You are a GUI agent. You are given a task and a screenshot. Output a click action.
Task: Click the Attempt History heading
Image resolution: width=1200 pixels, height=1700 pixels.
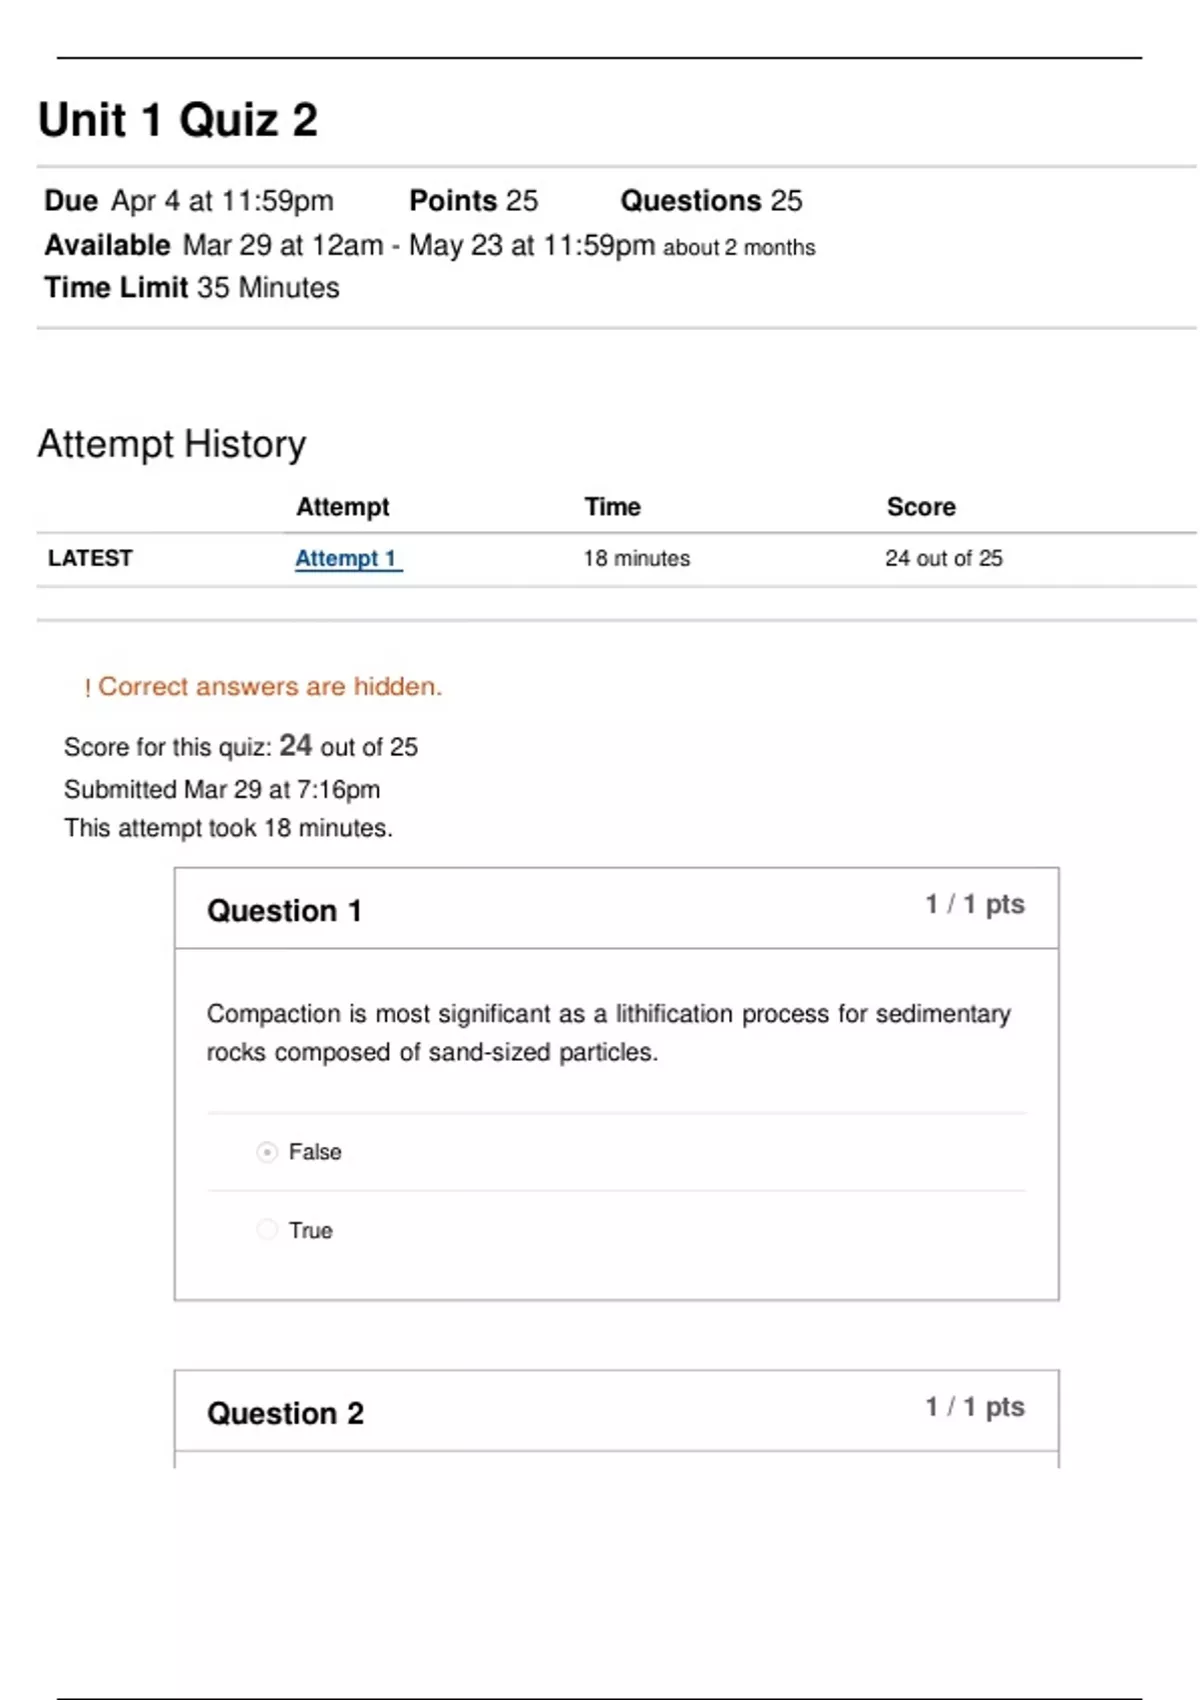pyautogui.click(x=172, y=444)
